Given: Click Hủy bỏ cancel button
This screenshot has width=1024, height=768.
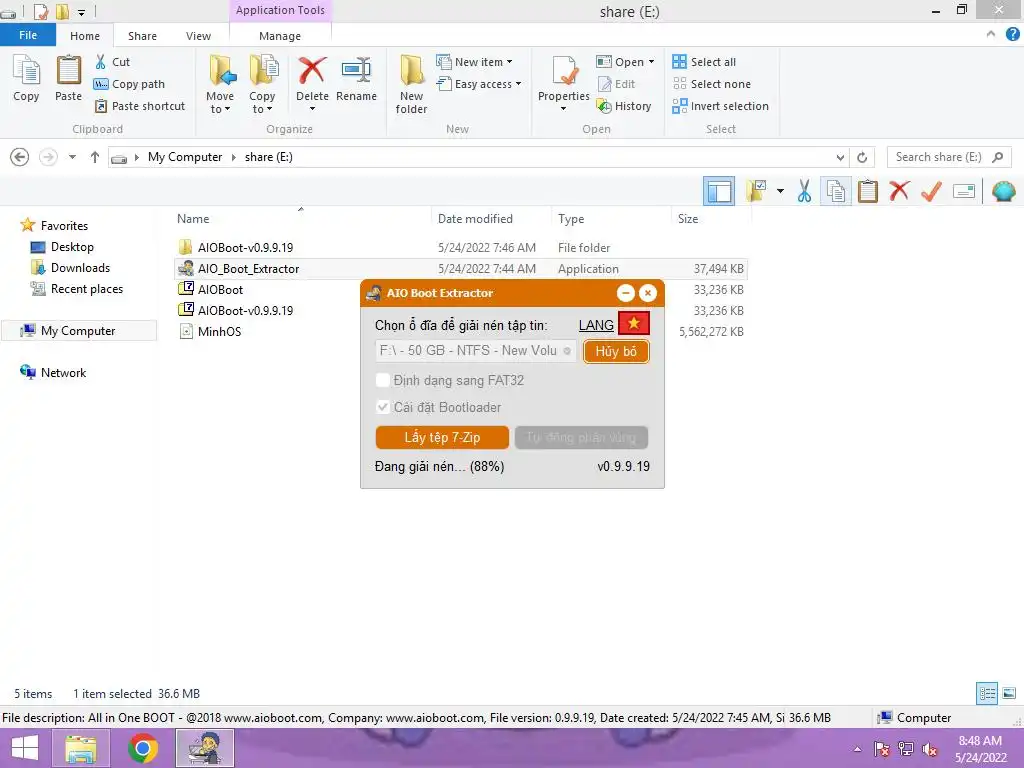Looking at the screenshot, I should click(616, 351).
